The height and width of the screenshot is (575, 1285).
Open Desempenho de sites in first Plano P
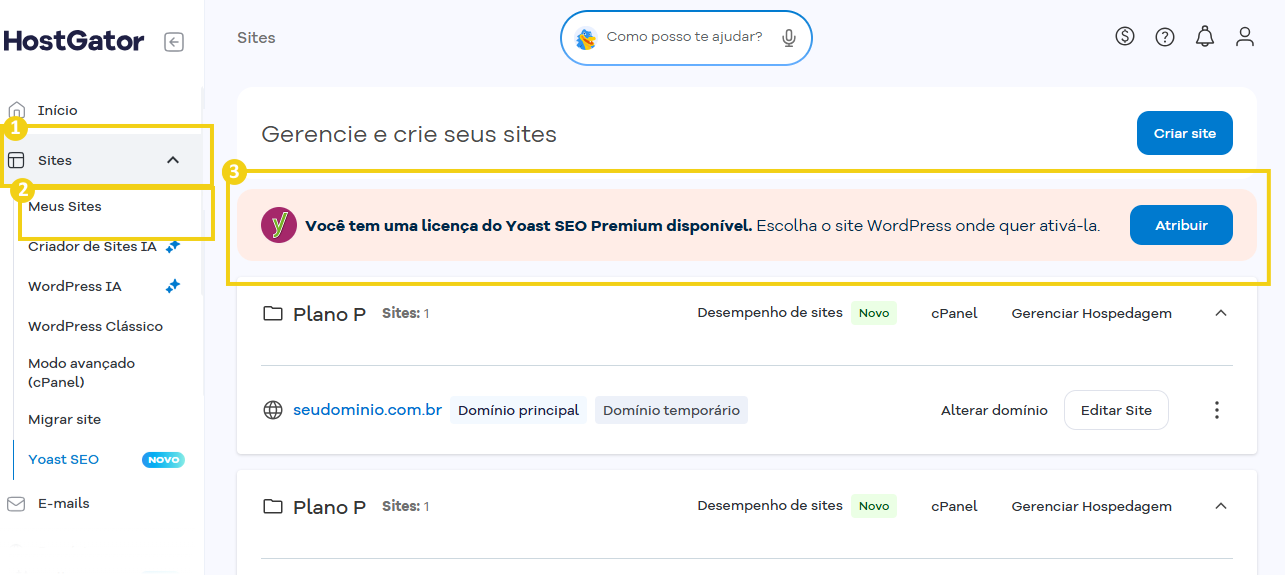pos(770,313)
